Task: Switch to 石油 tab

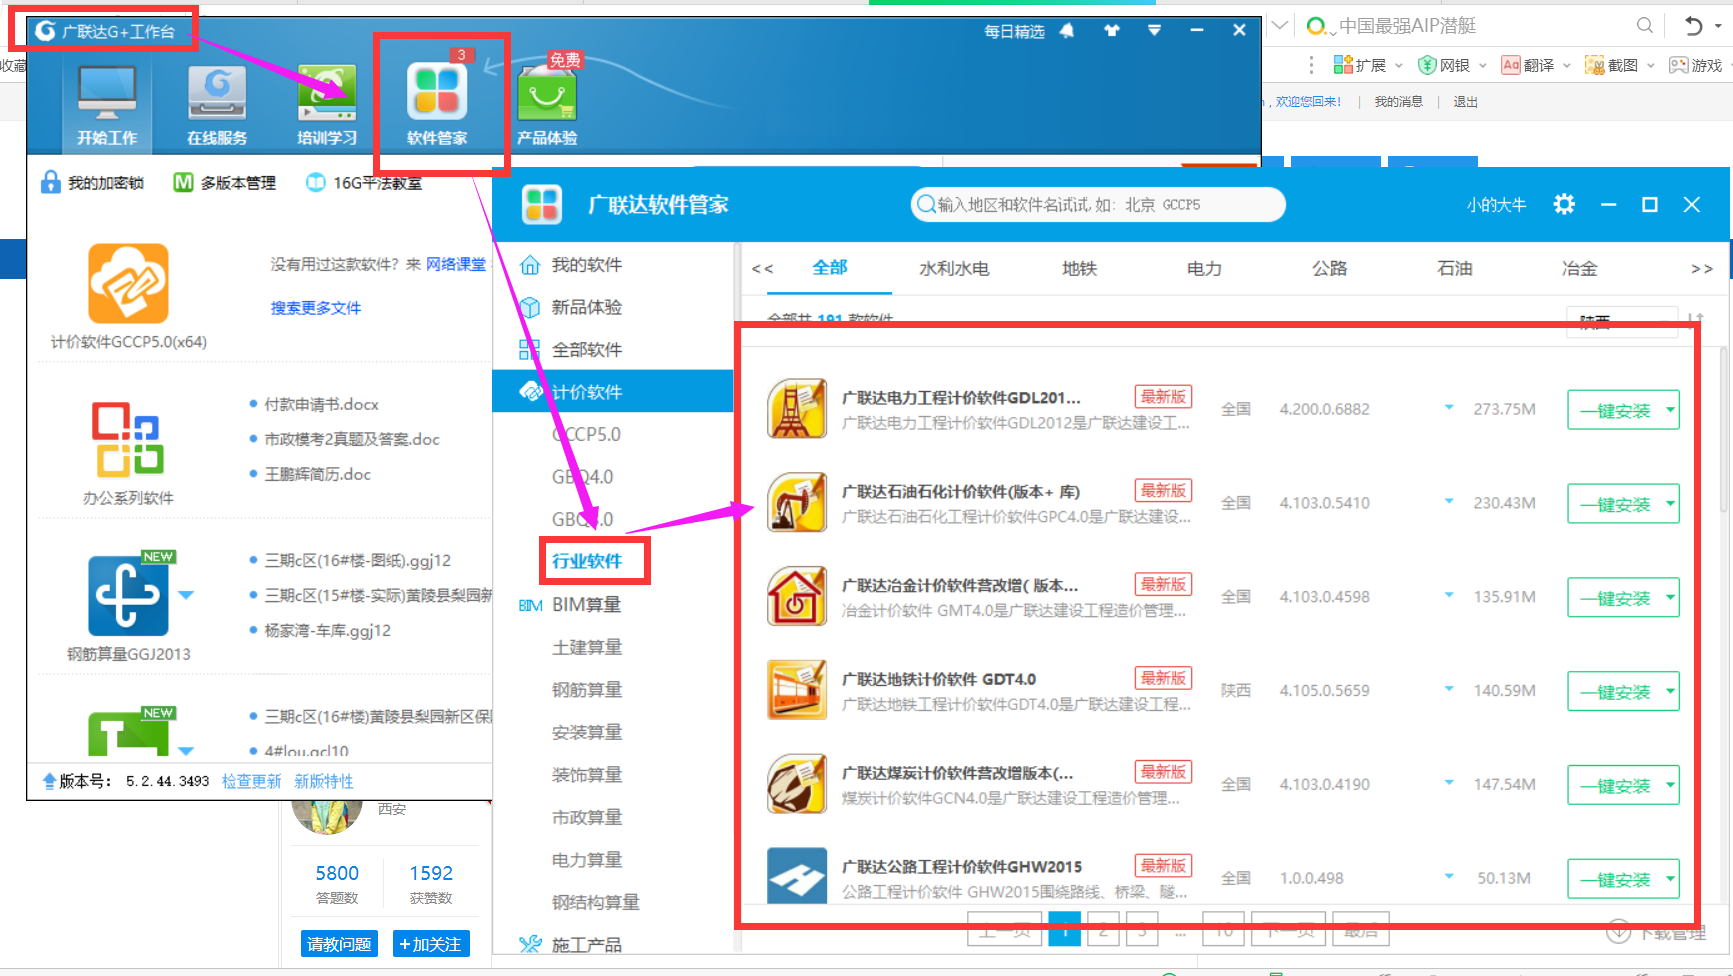Action: (1454, 268)
